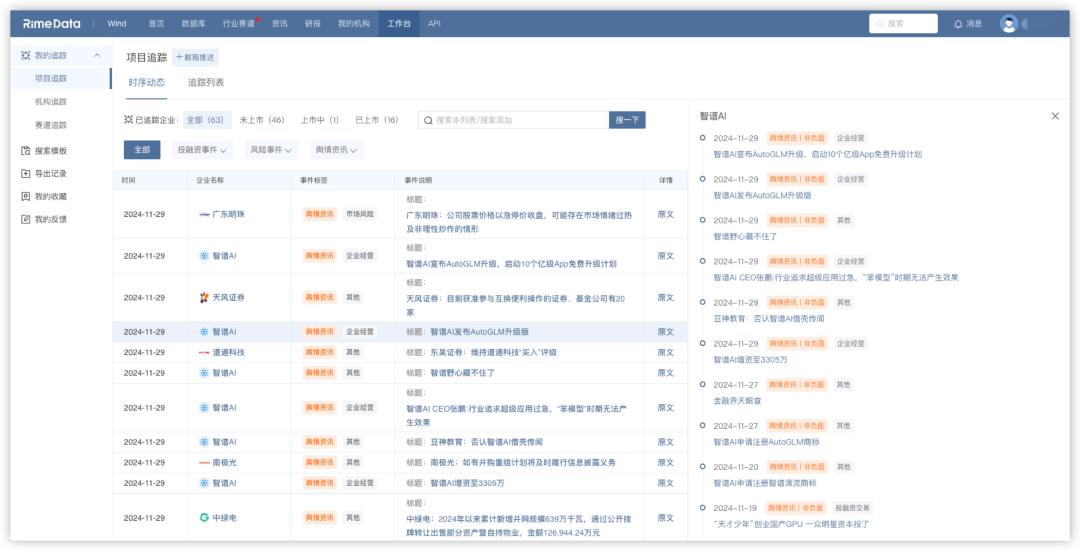The height and width of the screenshot is (551, 1080).
Task: Click the 我的追踪 sidebar icon
Action: (25, 55)
